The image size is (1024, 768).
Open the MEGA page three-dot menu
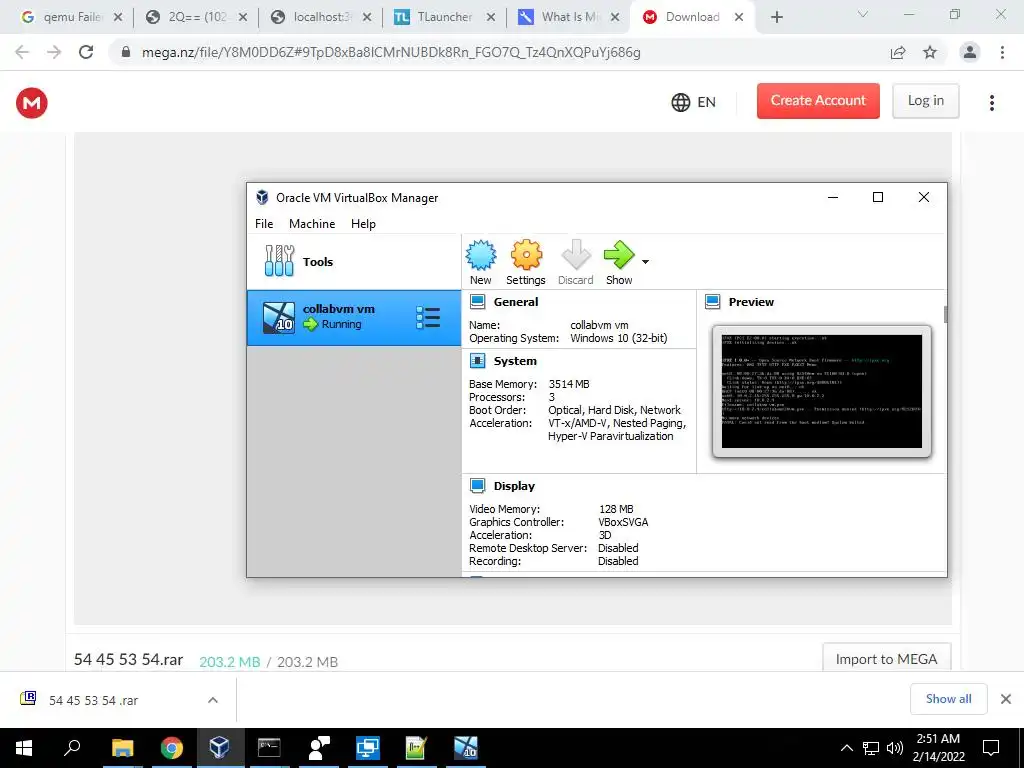tap(991, 103)
